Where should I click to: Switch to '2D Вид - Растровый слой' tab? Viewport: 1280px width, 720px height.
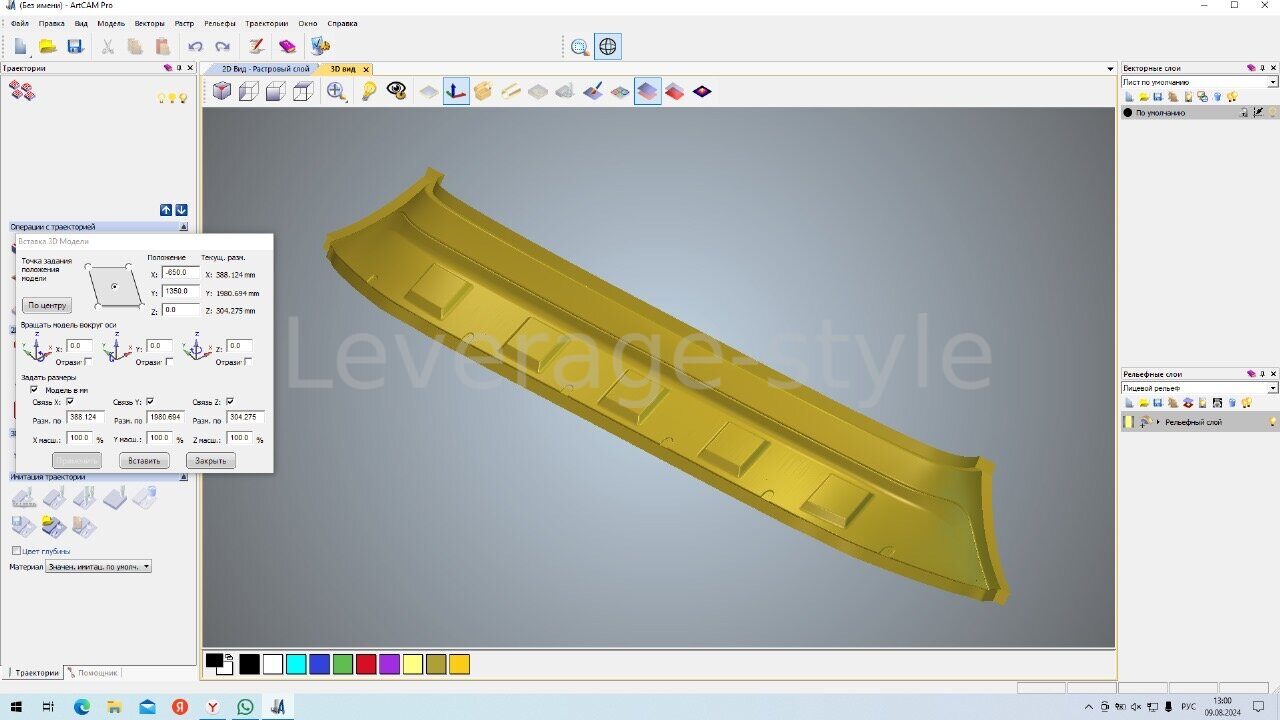point(265,69)
